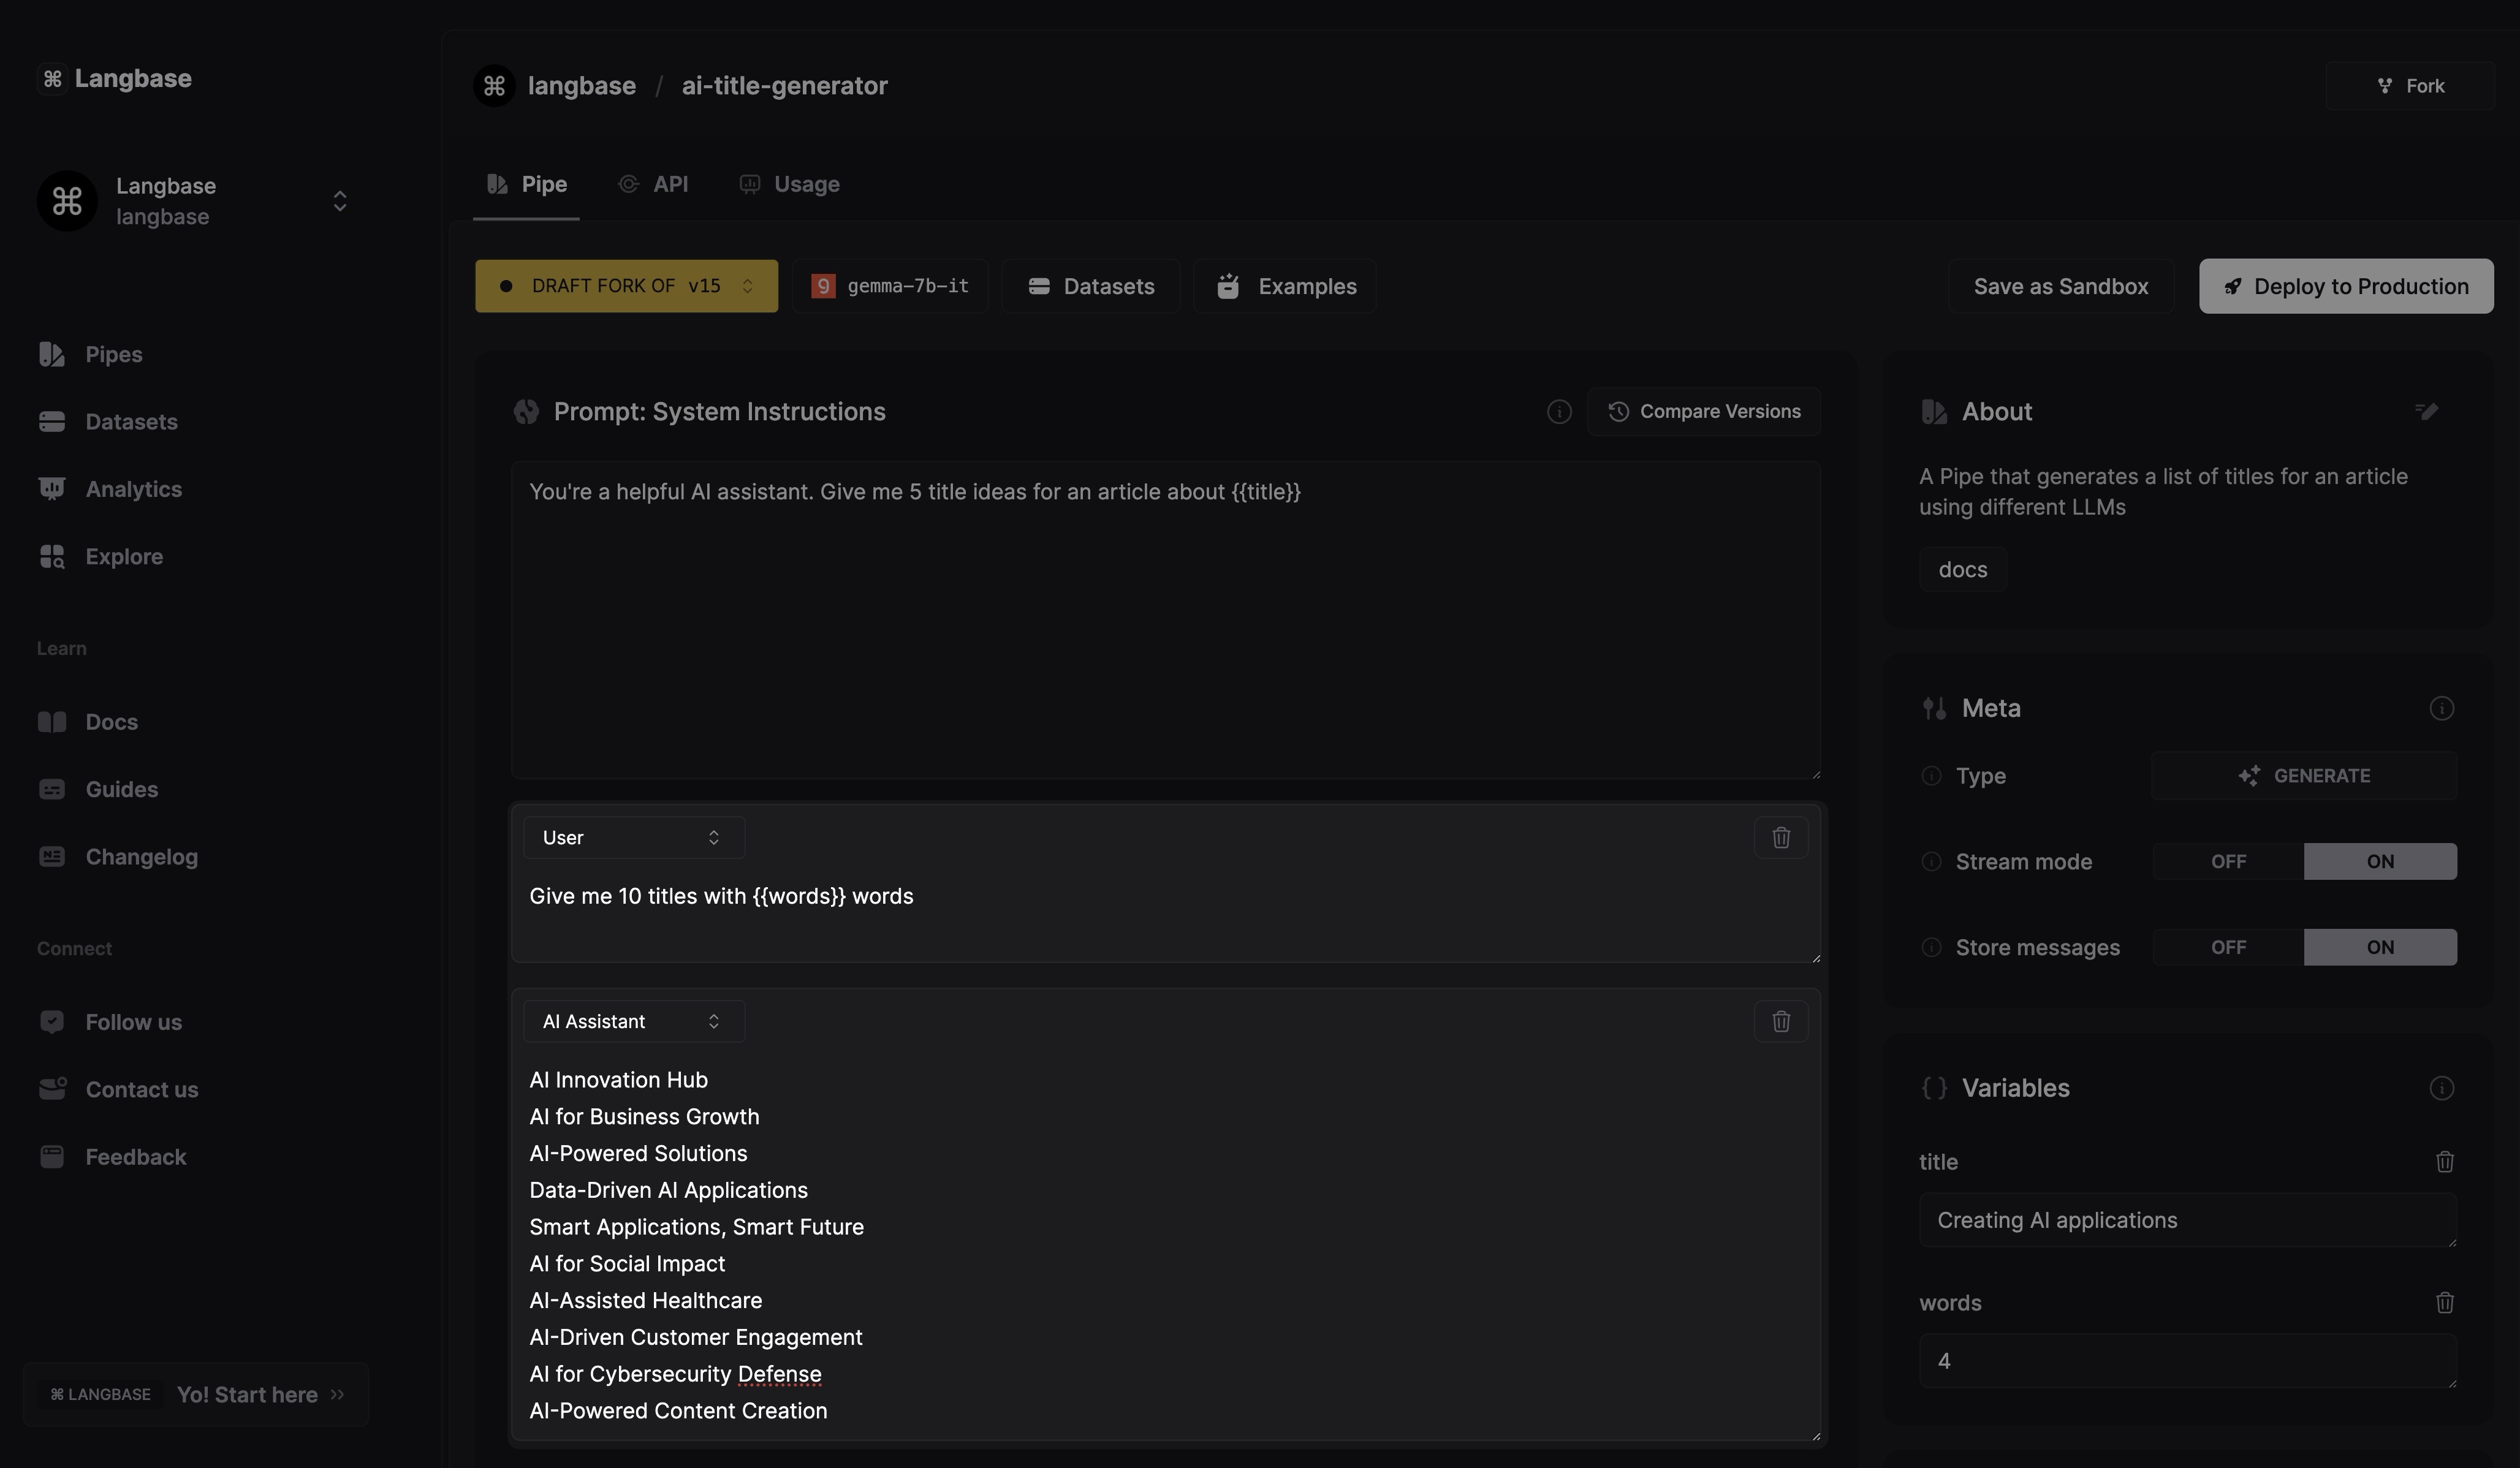2520x1468 pixels.
Task: Remove the words variable
Action: 2444,1302
